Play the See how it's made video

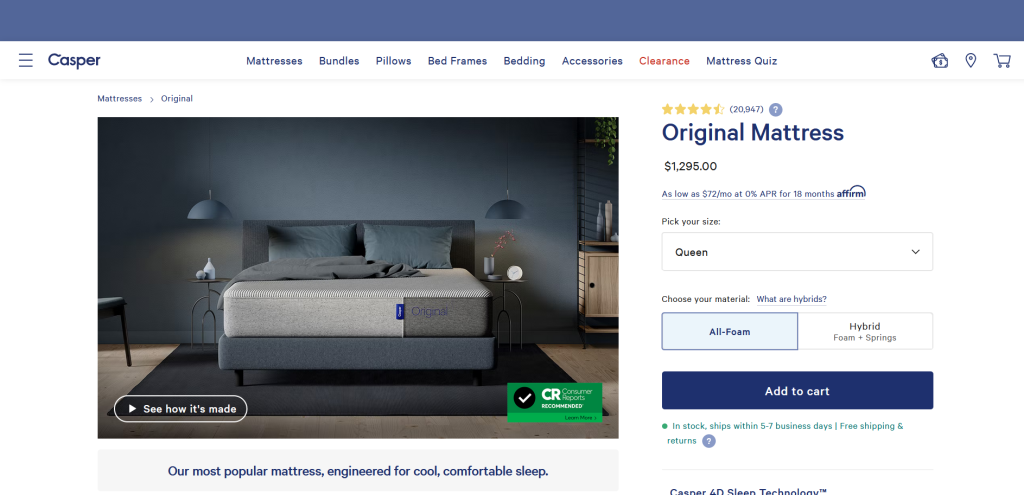click(x=181, y=409)
